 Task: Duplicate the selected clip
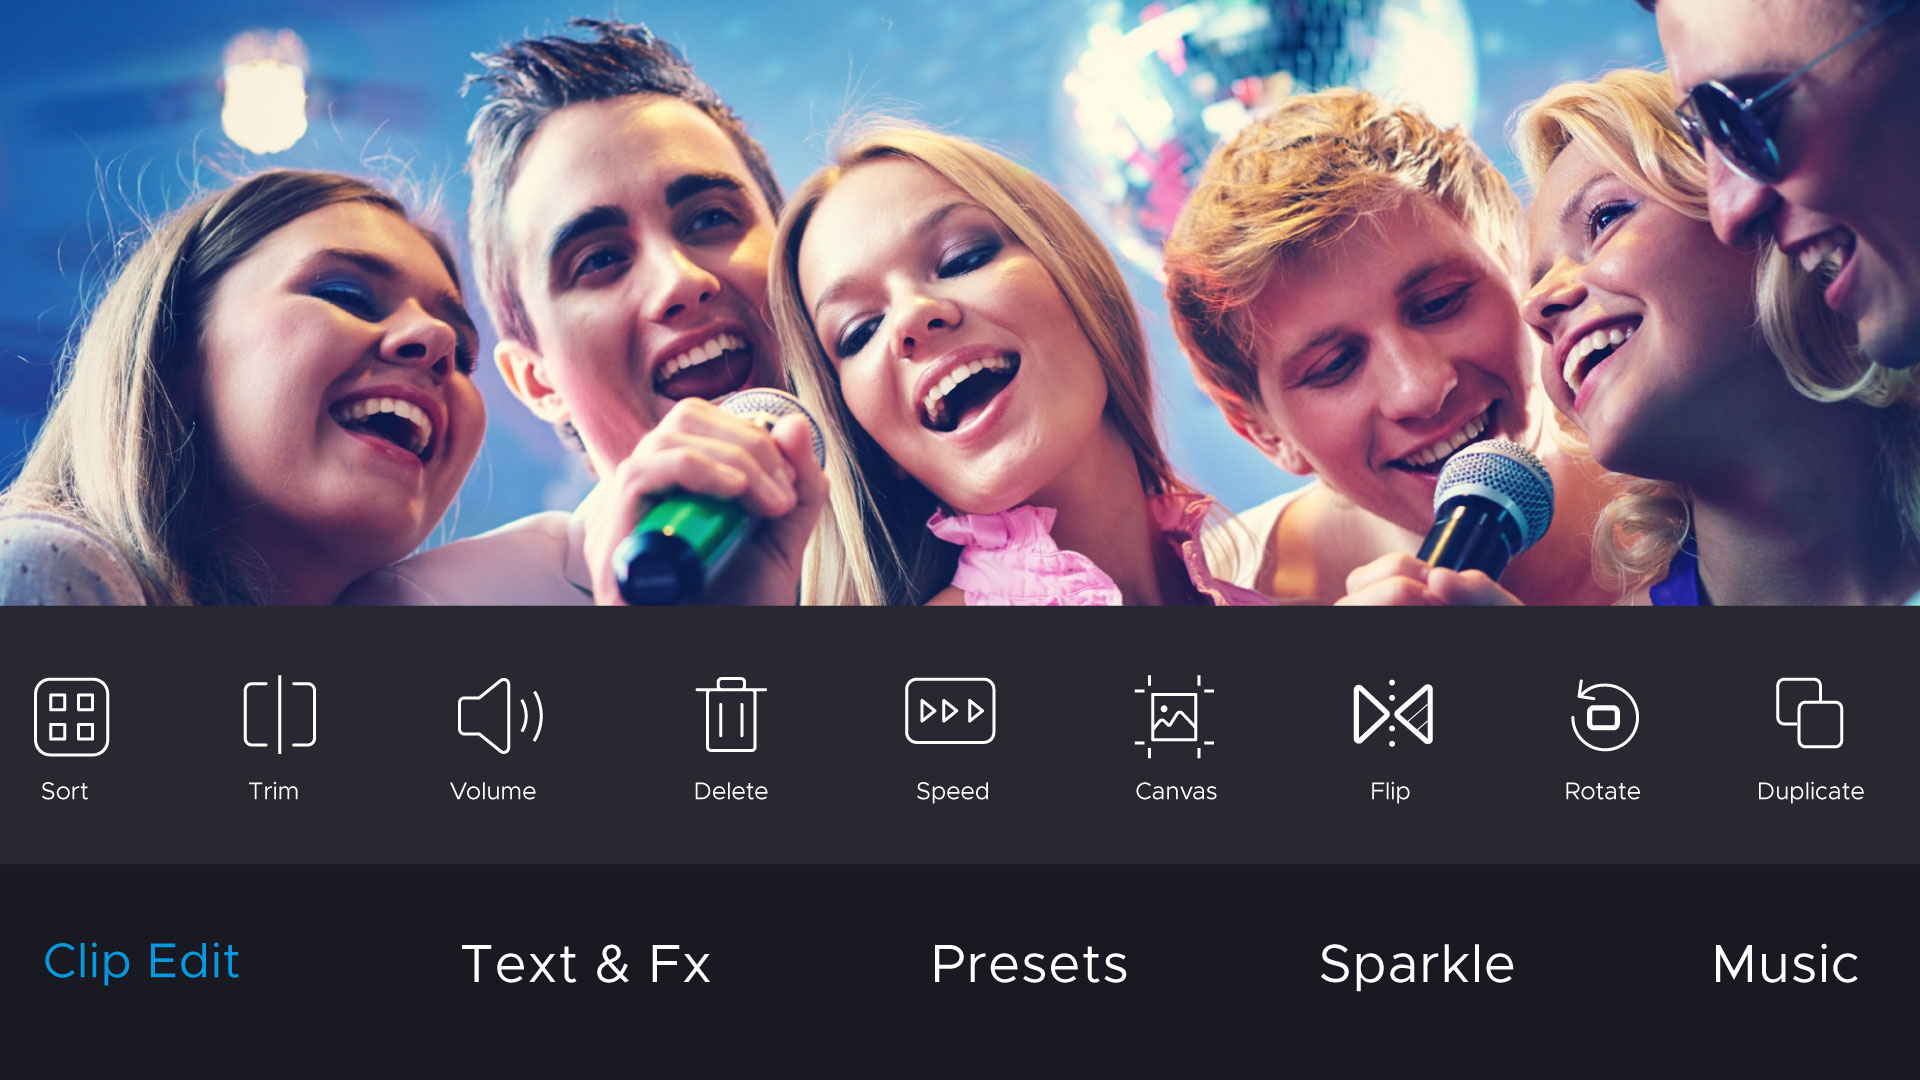click(1811, 736)
